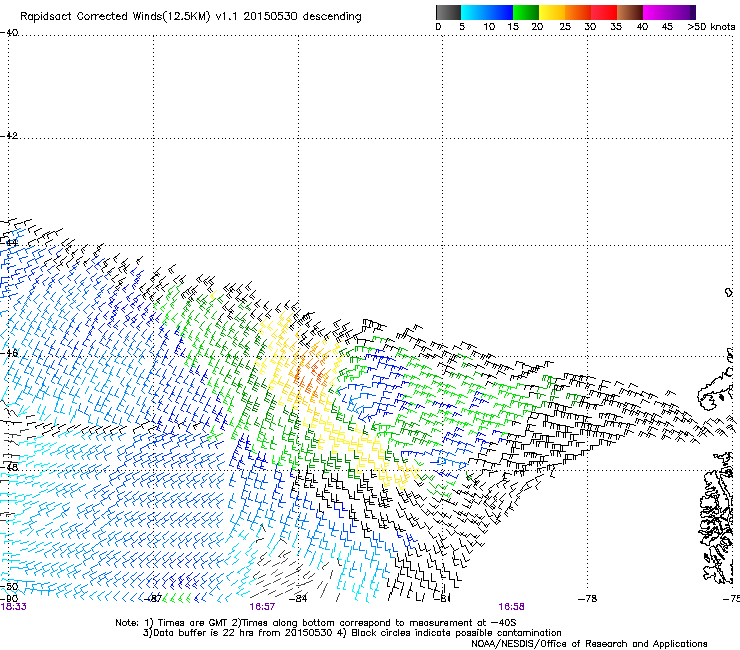740x650 pixels.
Task: Click the '18:33' time label
Action: pyautogui.click(x=14, y=607)
